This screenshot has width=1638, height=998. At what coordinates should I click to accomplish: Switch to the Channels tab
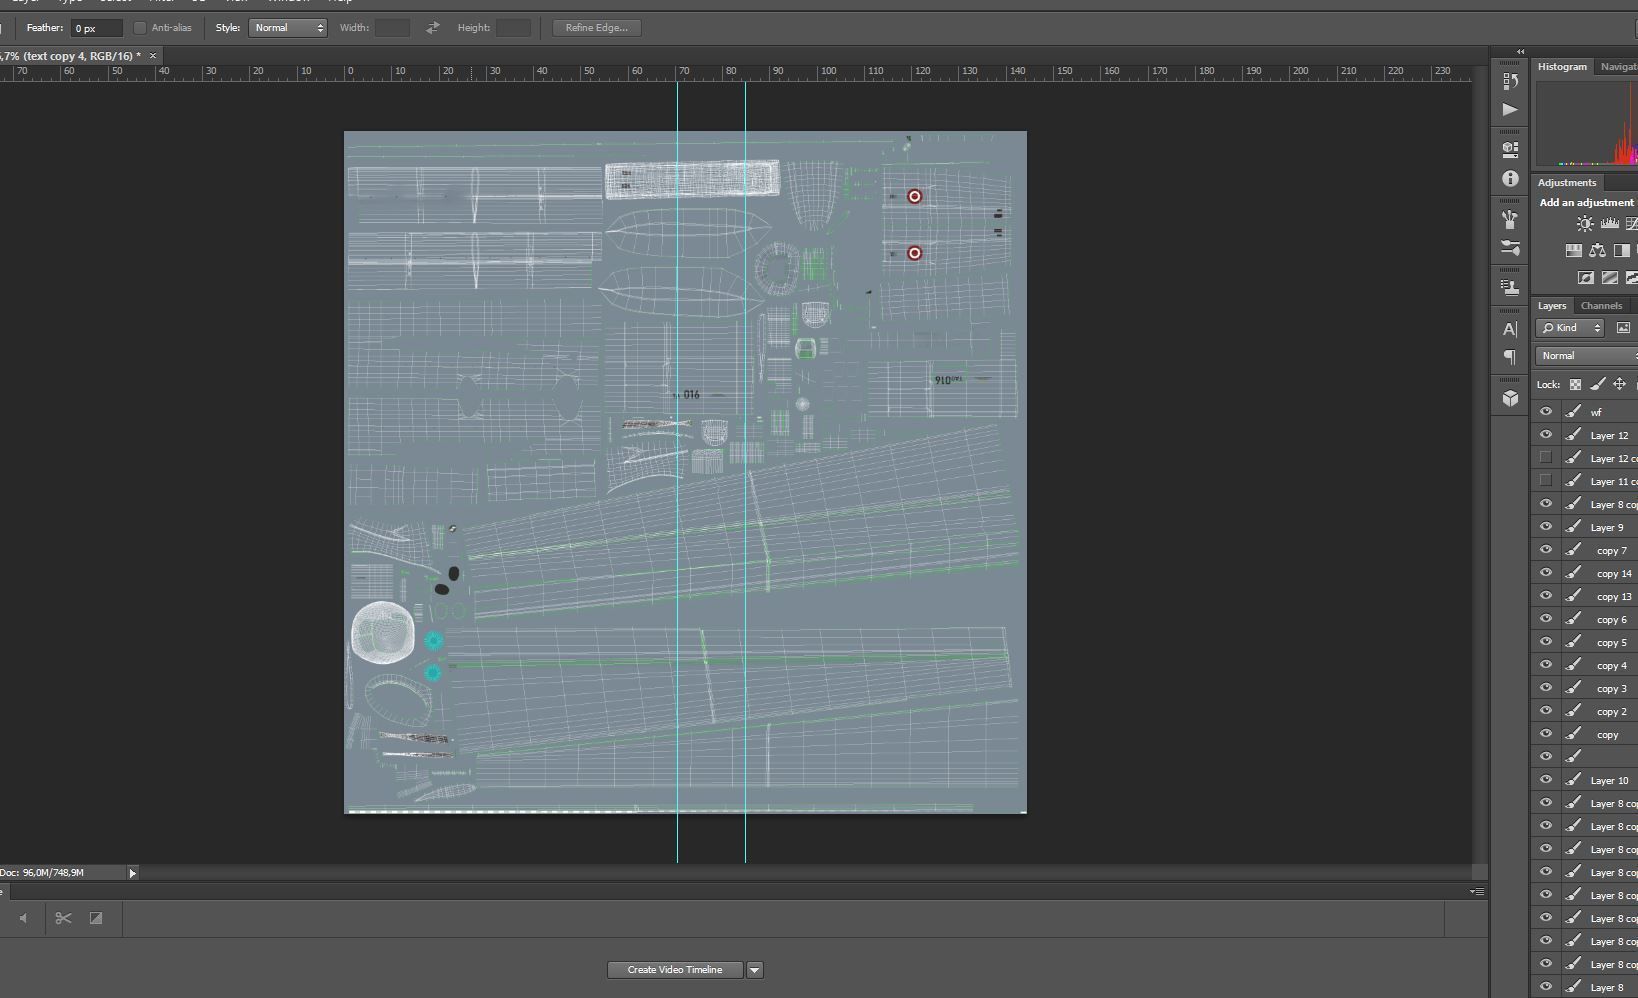[x=1601, y=306]
